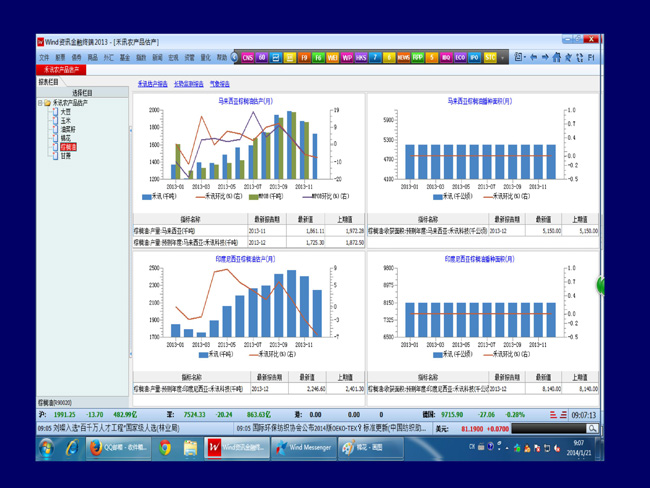This screenshot has width=650, height=488.
Task: Click the WEI toolbar icon
Action: point(333,58)
